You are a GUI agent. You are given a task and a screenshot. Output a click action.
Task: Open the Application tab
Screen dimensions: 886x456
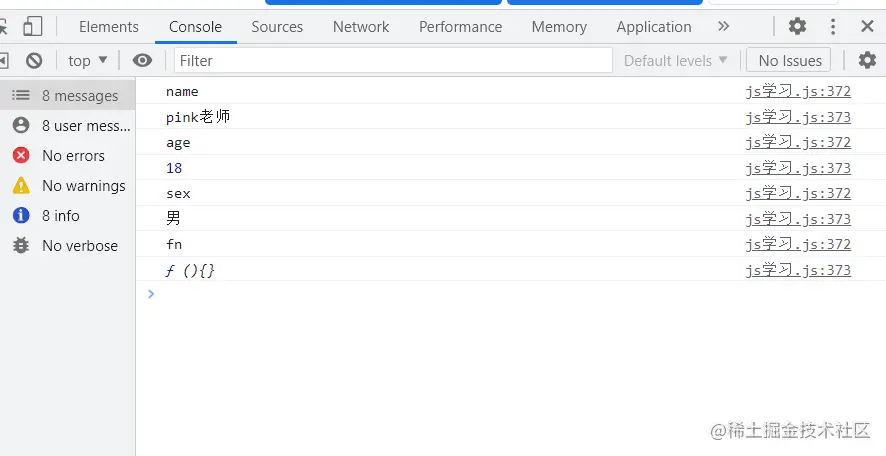tap(654, 27)
